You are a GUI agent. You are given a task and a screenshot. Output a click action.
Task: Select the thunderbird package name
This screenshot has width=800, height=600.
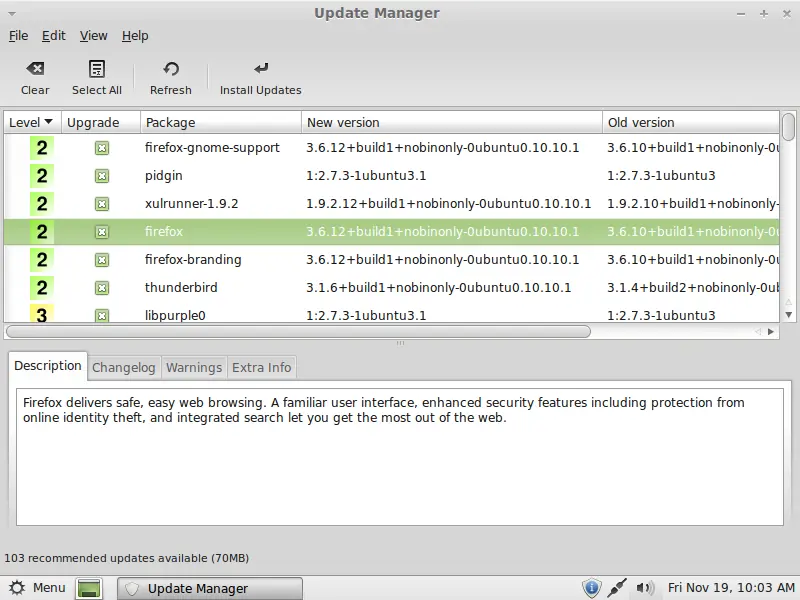click(181, 288)
